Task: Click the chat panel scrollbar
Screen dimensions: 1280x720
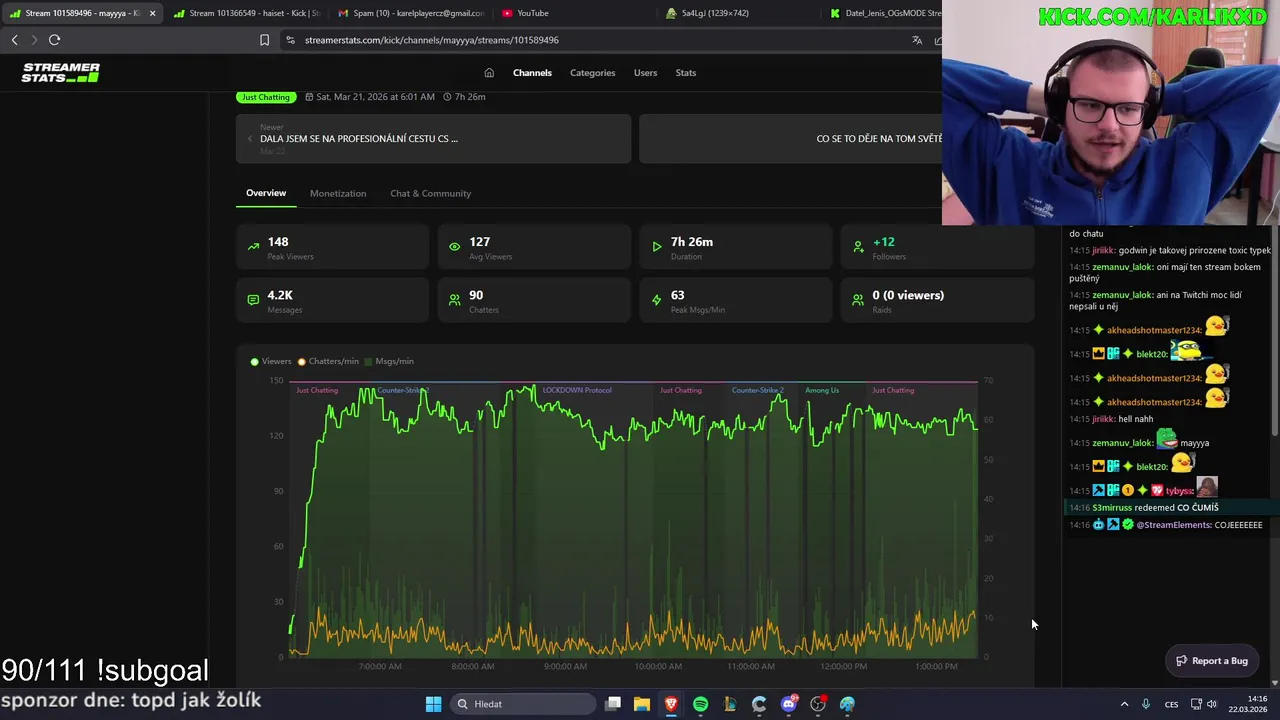Action: [1274, 330]
